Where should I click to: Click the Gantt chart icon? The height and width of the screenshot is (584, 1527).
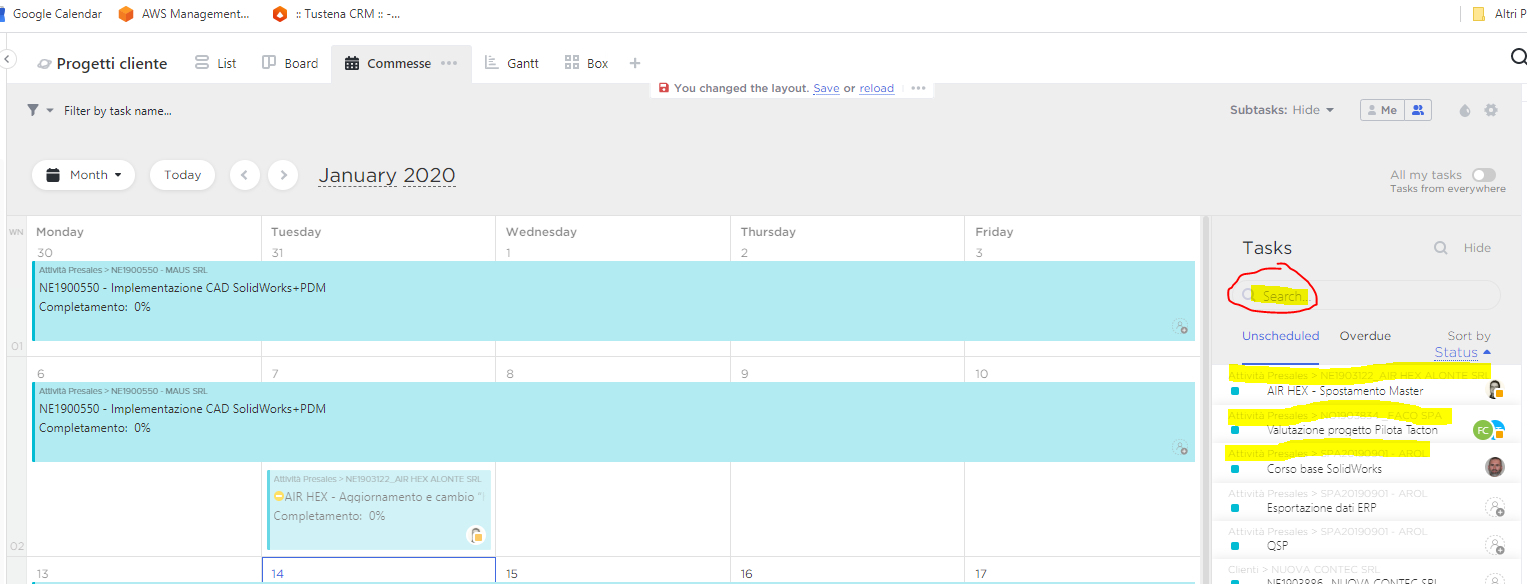[491, 63]
